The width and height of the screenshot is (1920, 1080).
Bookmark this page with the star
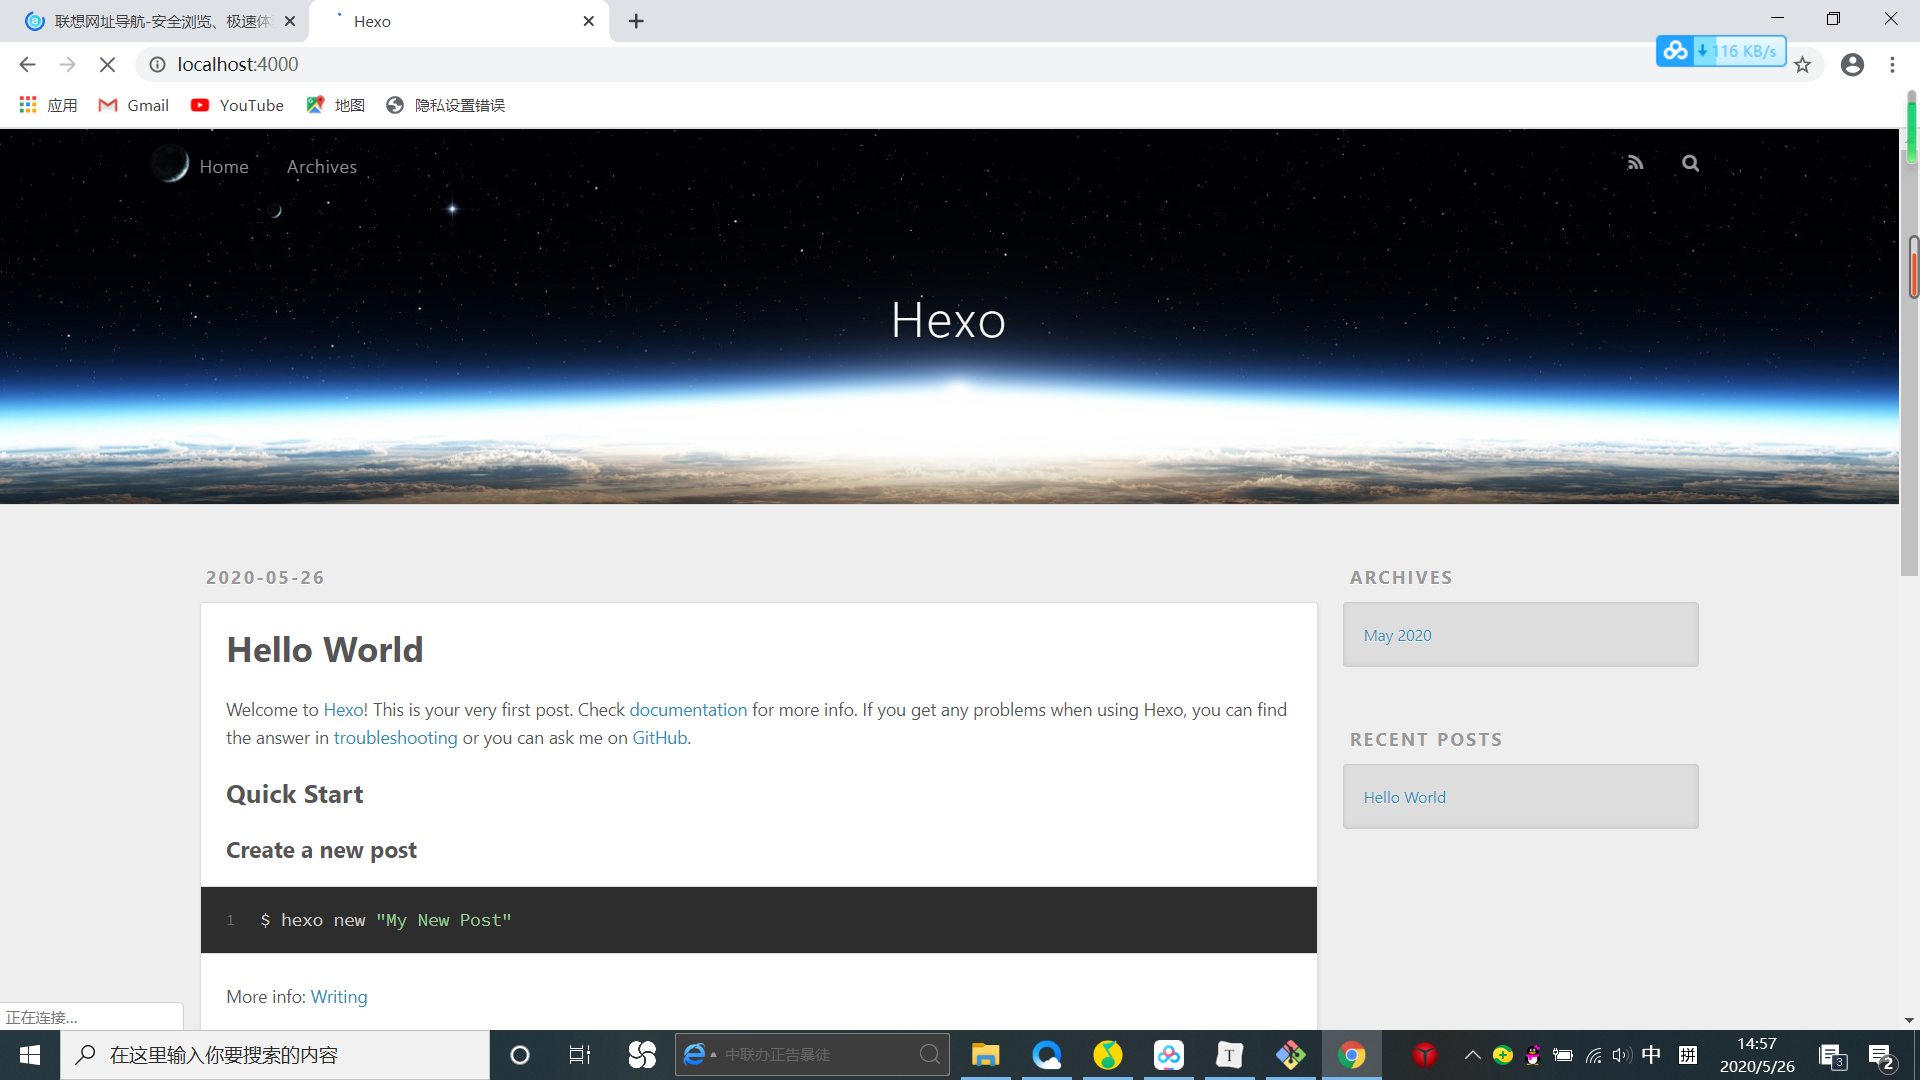(1802, 65)
